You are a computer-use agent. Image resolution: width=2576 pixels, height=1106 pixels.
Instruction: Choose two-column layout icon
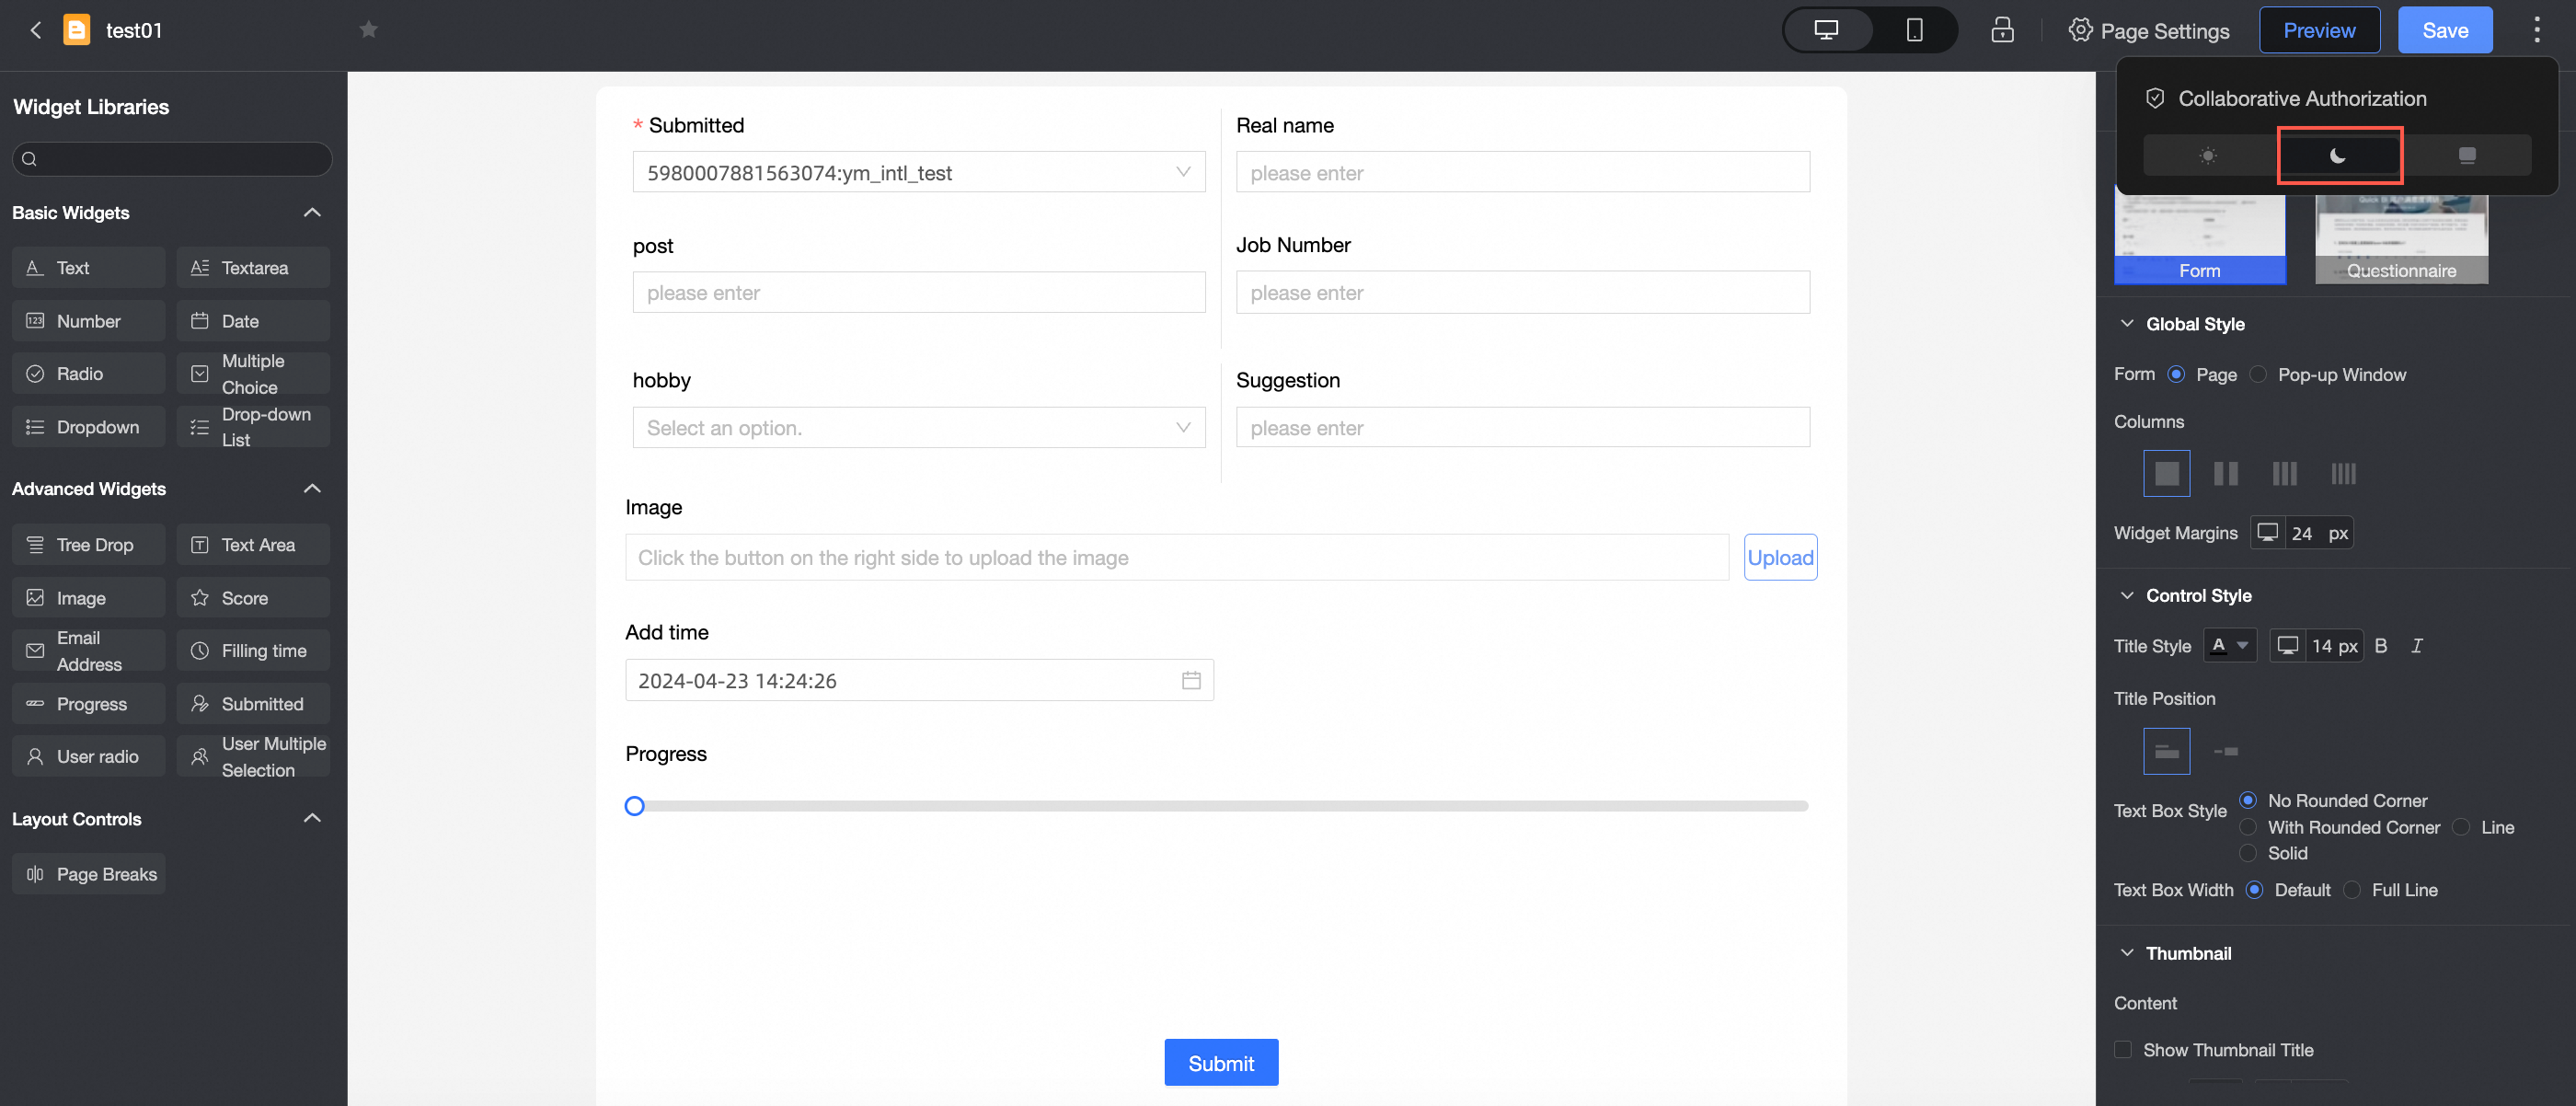pyautogui.click(x=2225, y=473)
